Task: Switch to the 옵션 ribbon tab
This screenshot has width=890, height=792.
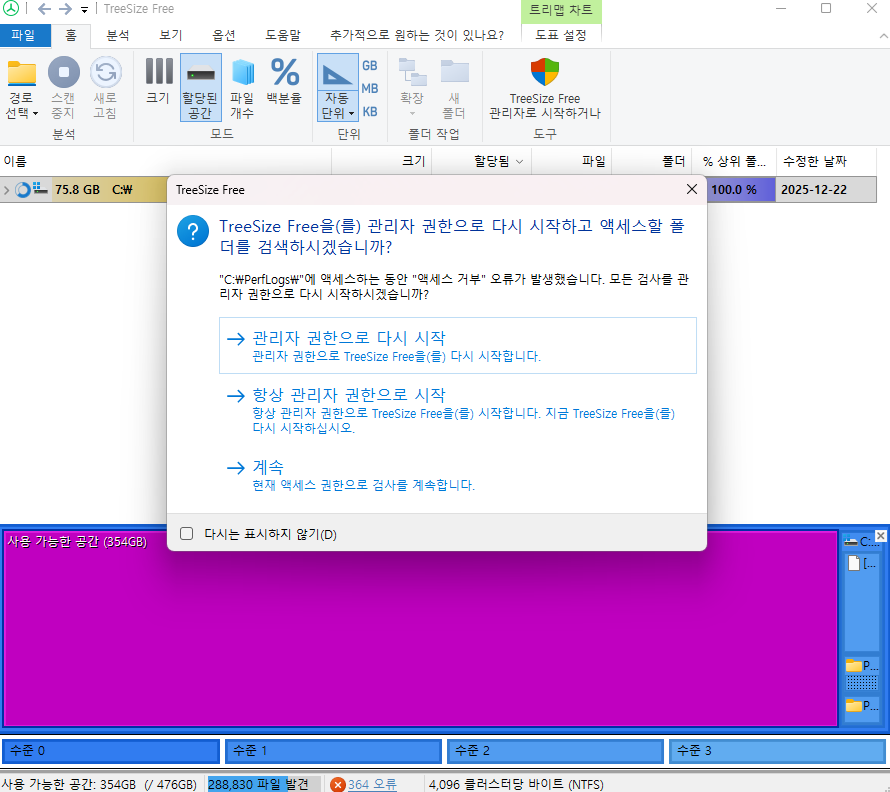Action: [x=224, y=35]
